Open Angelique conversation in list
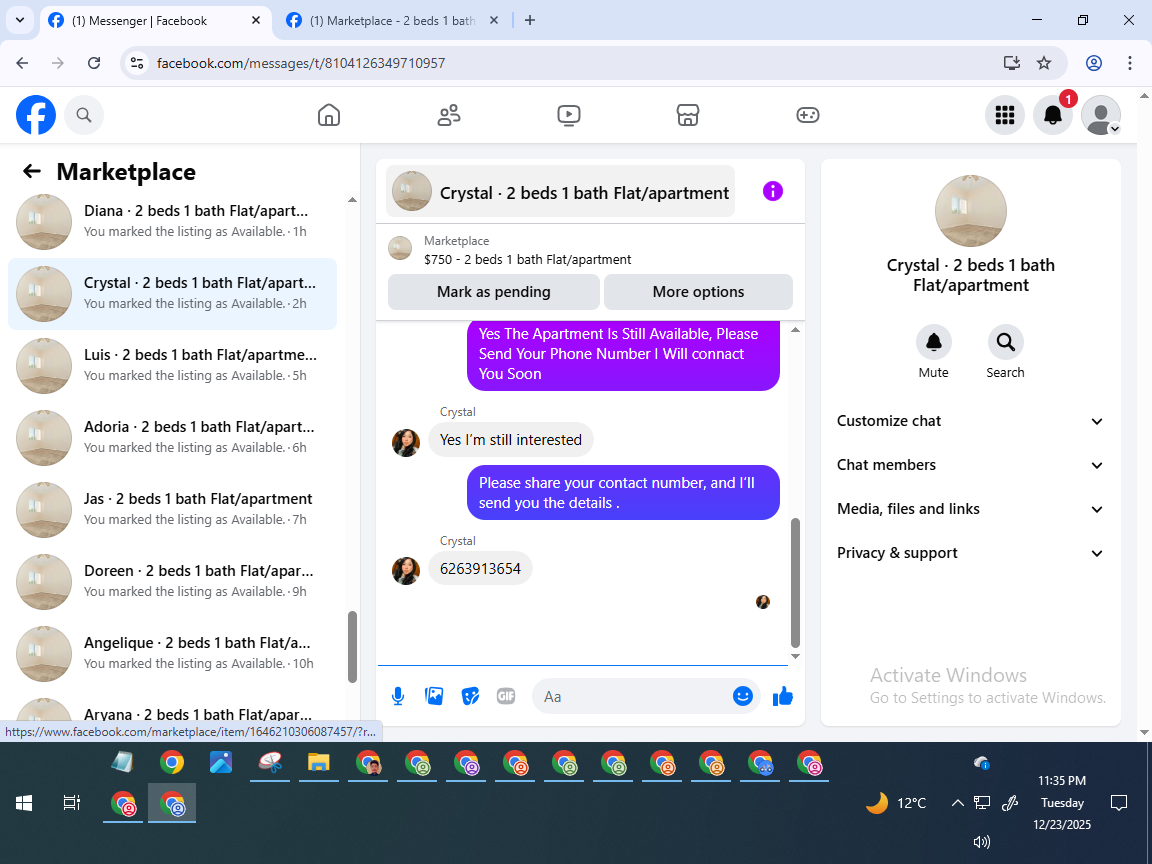This screenshot has width=1152, height=864. click(172, 653)
